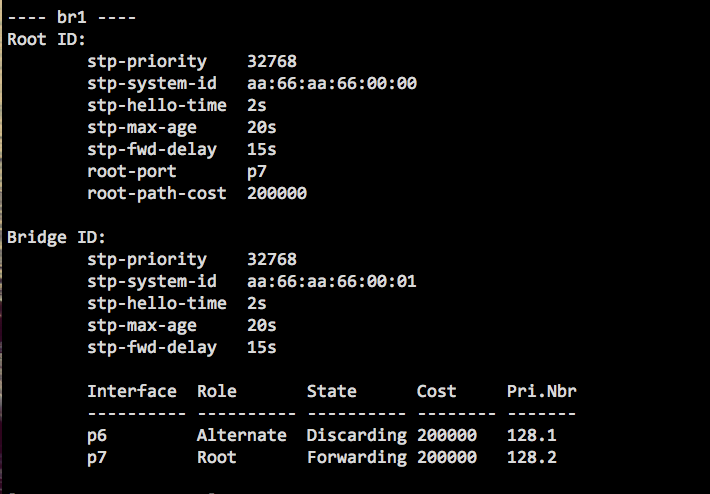Click the Interface column header
Image resolution: width=710 pixels, height=494 pixels.
[x=132, y=391]
